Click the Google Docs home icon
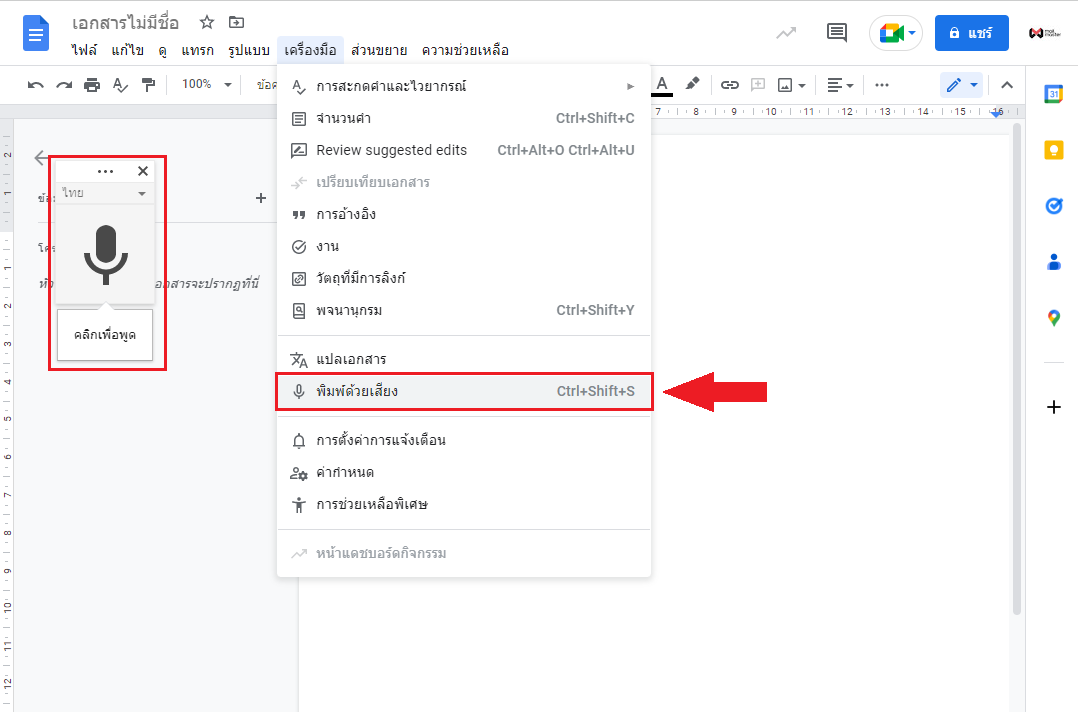1078x712 pixels. 36,33
